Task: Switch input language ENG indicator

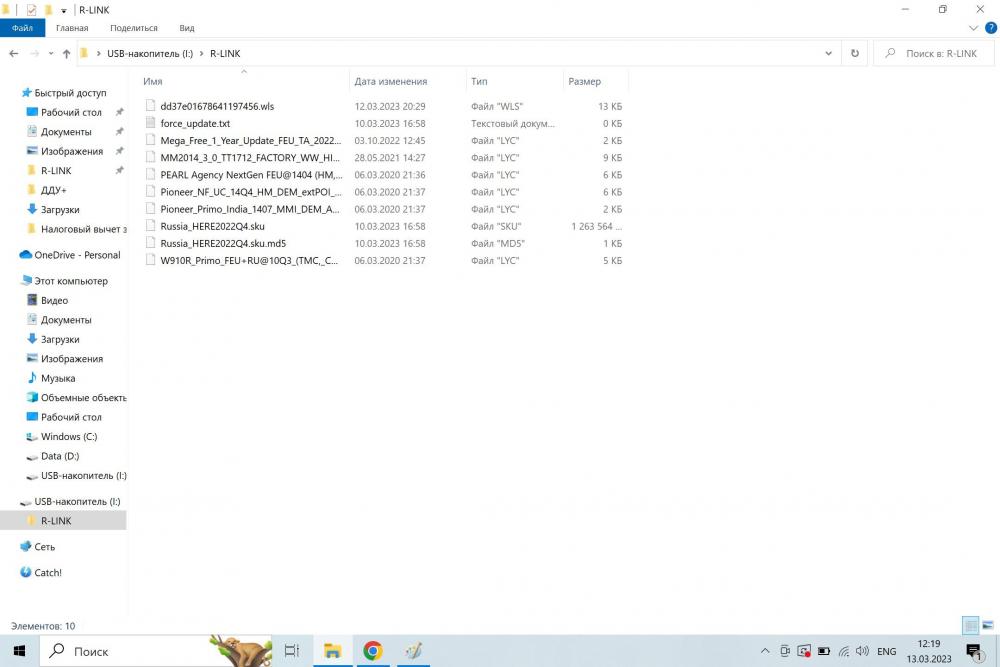Action: 886,651
